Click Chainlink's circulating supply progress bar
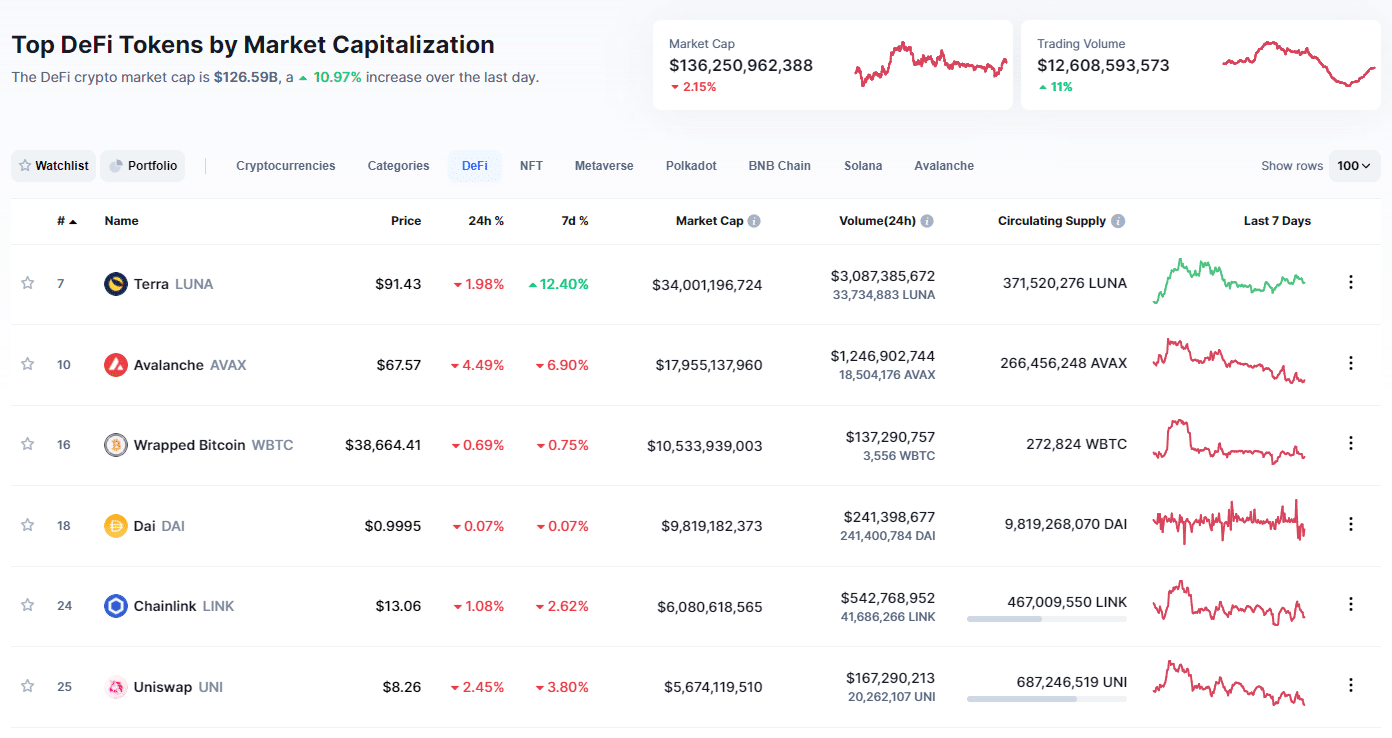This screenshot has height=738, width=1392. point(1046,619)
